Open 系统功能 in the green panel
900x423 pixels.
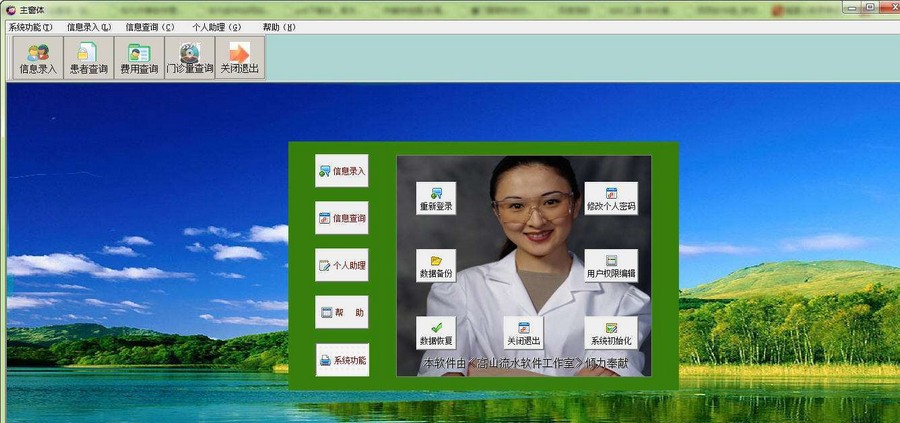(x=342, y=360)
